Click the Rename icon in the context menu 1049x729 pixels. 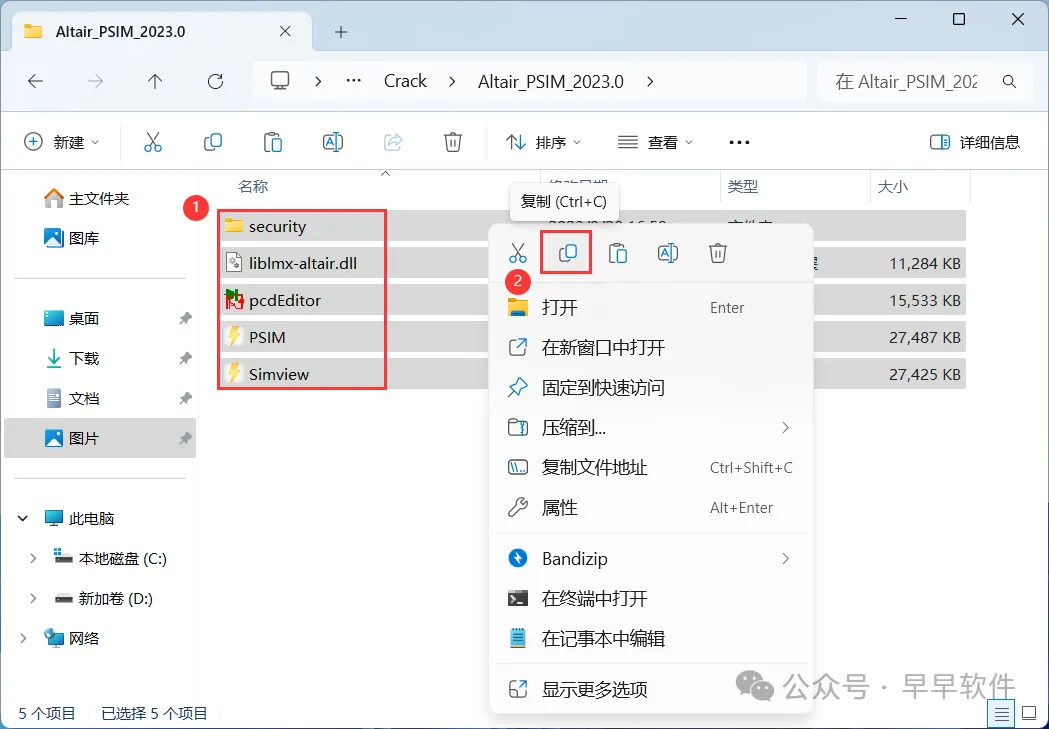tap(668, 253)
